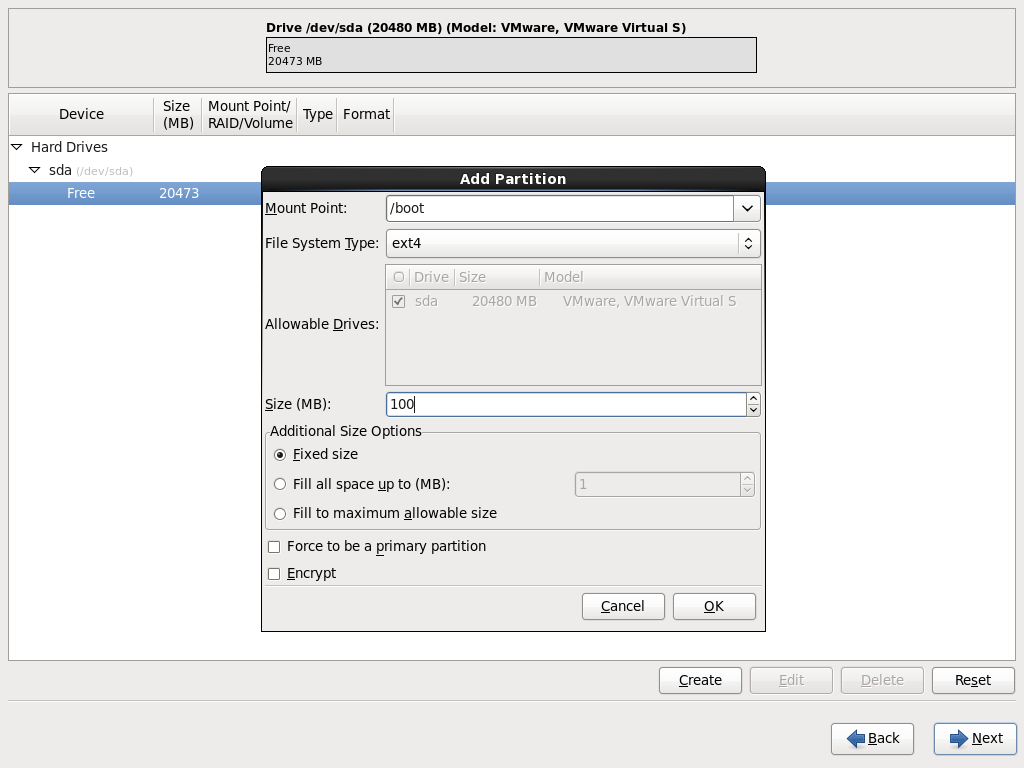Image resolution: width=1024 pixels, height=768 pixels.
Task: Select the Free space row under sda
Action: tap(80, 193)
